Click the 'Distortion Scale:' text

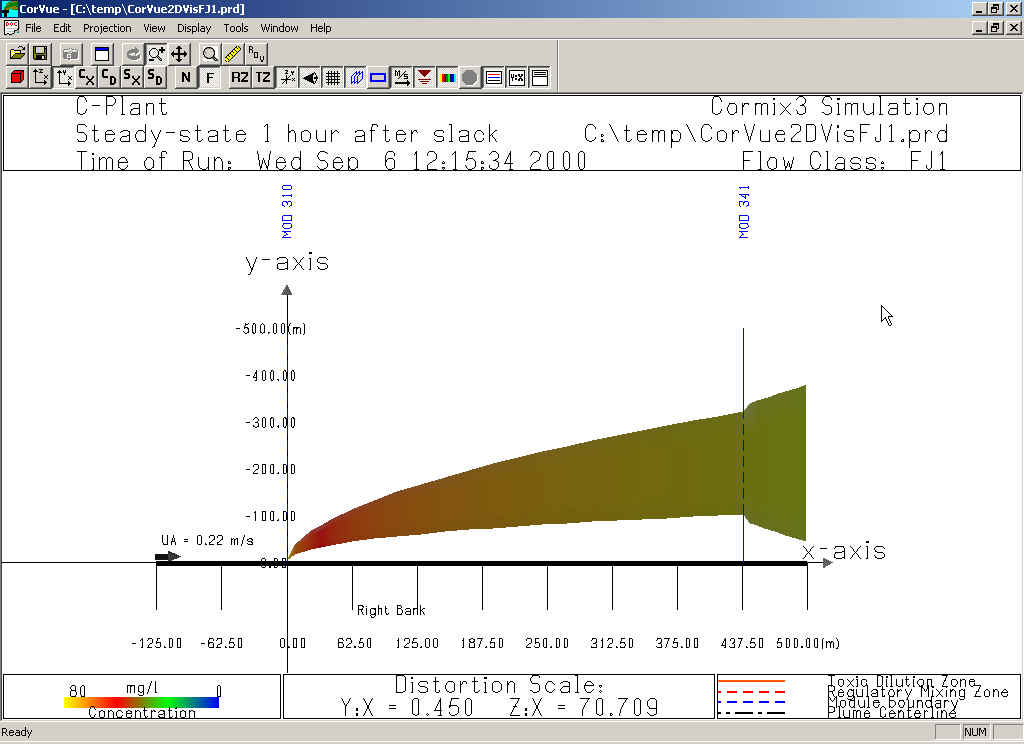coord(499,685)
